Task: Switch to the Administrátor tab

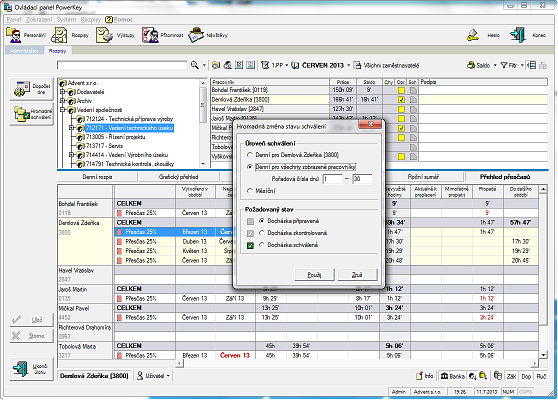Action: [x=24, y=51]
